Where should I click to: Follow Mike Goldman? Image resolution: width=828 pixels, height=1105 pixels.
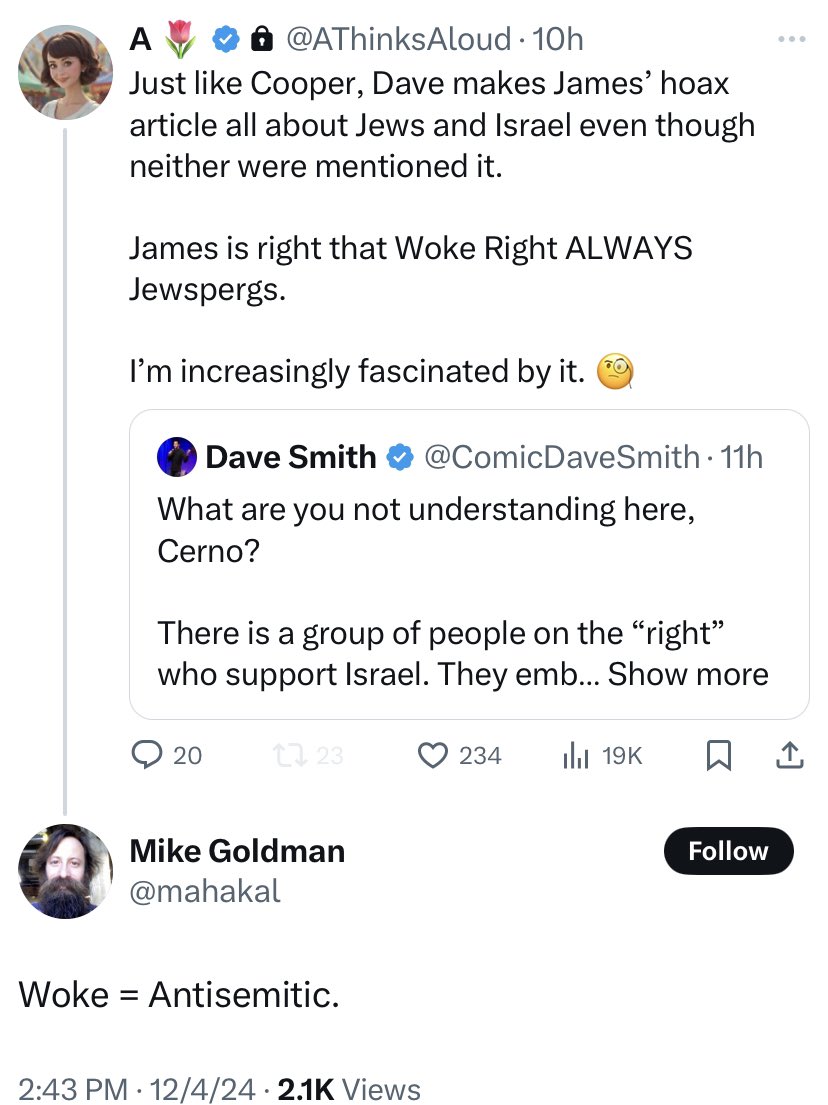pyautogui.click(x=728, y=851)
